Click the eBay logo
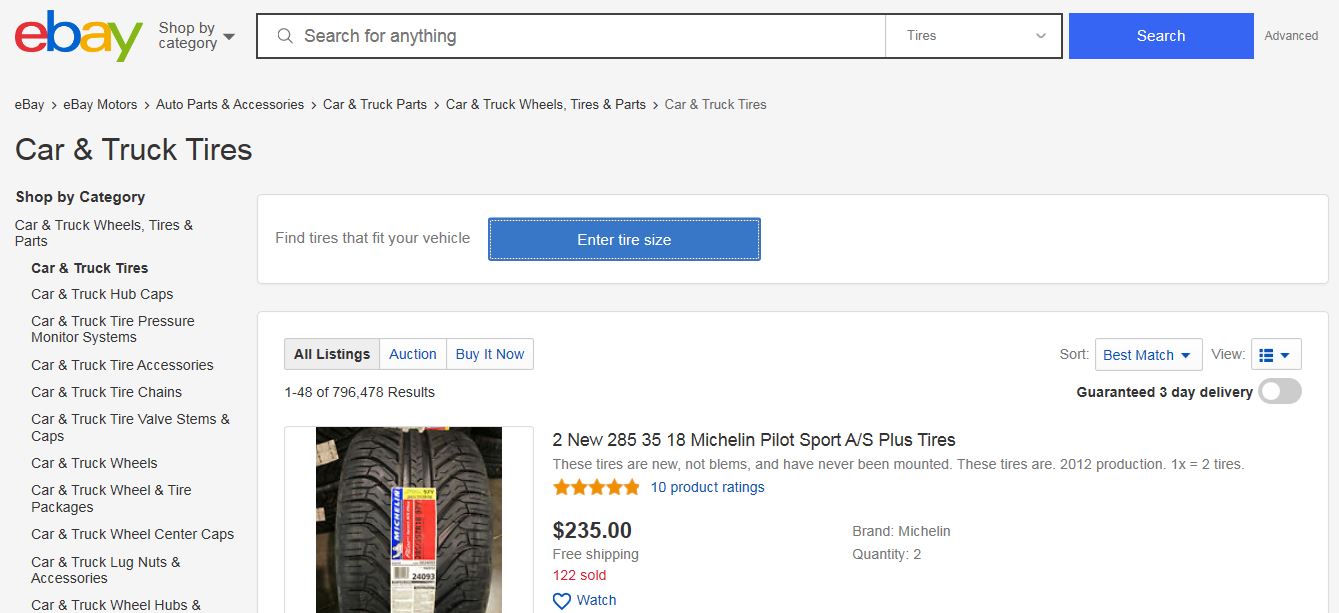 [79, 36]
